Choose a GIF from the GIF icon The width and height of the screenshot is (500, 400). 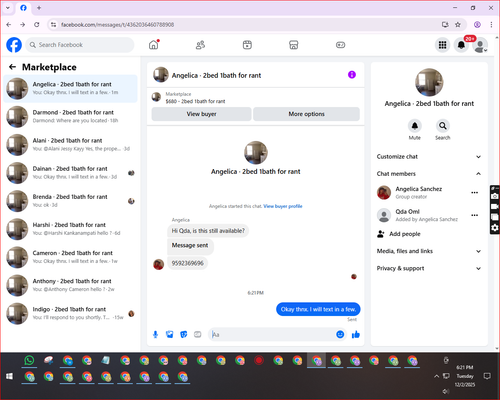(198, 334)
